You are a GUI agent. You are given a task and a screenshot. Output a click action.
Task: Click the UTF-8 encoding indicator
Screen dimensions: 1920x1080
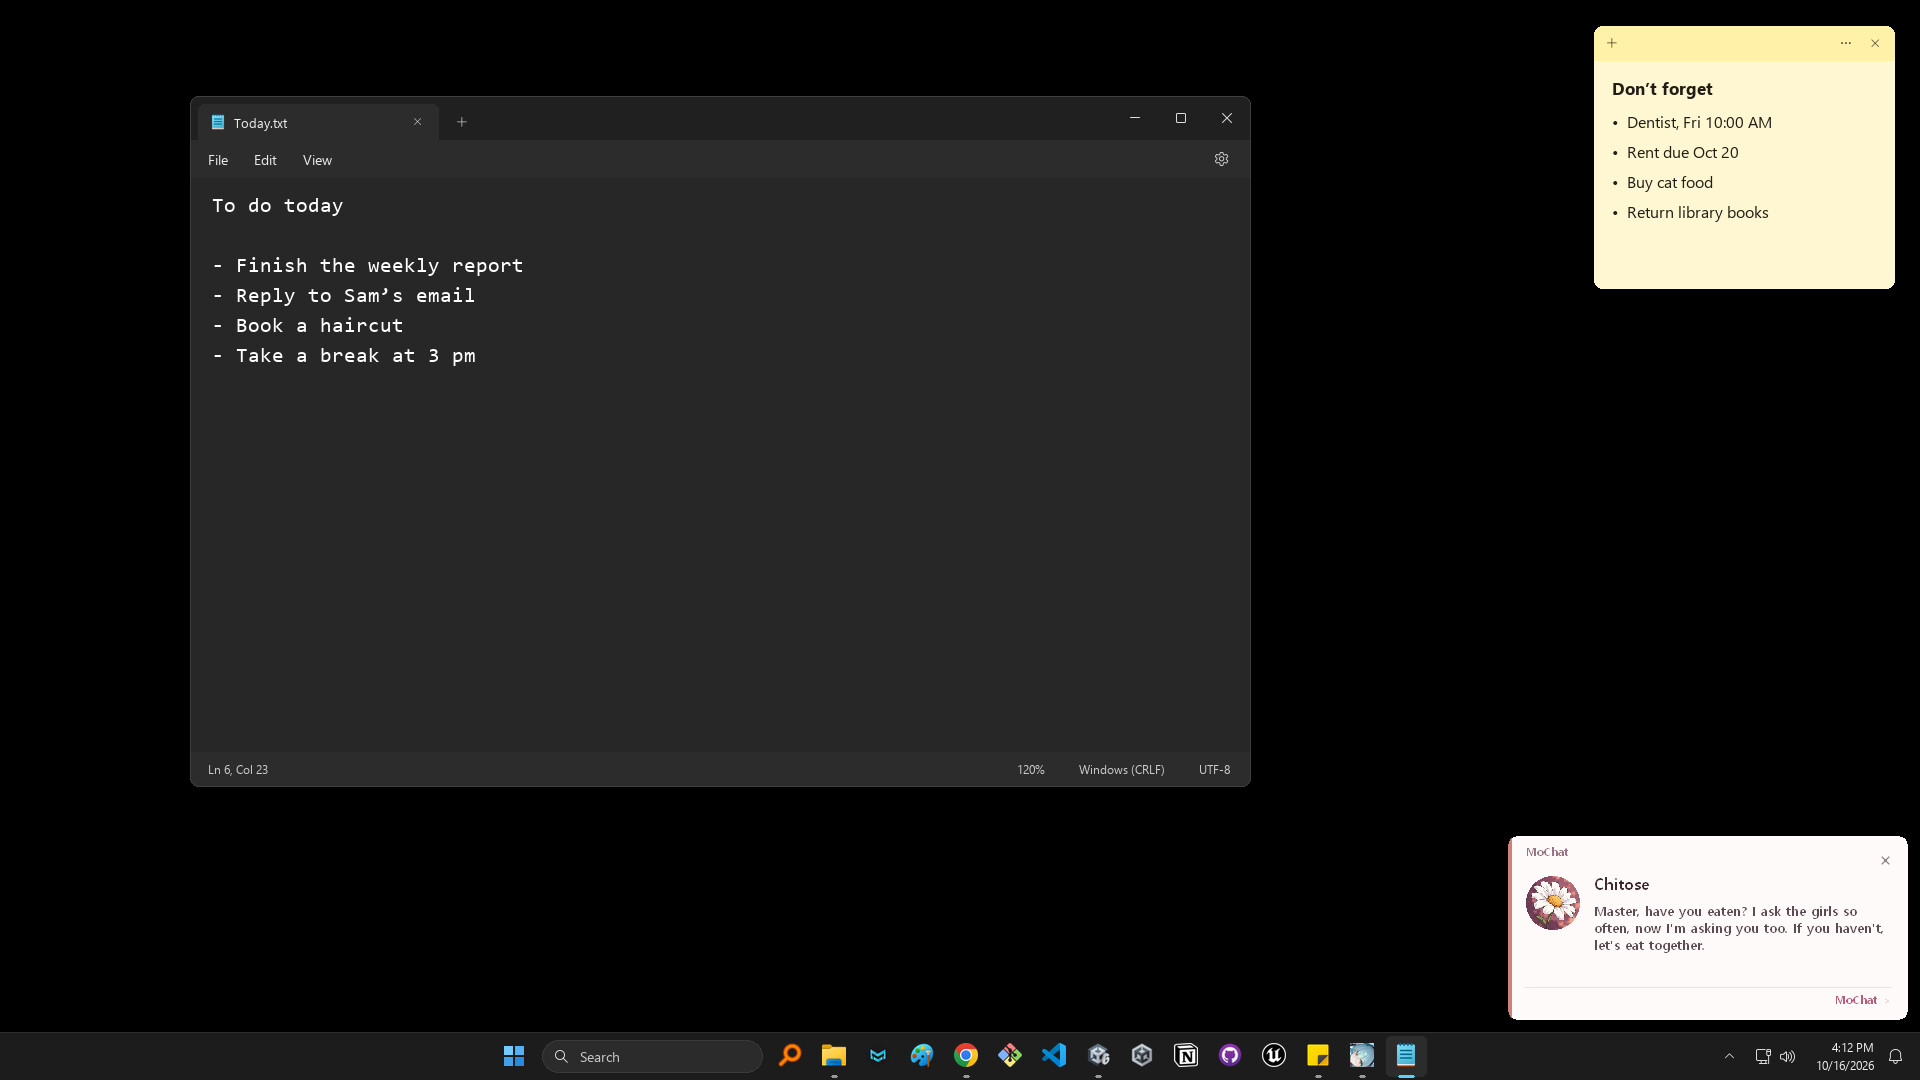point(1214,770)
